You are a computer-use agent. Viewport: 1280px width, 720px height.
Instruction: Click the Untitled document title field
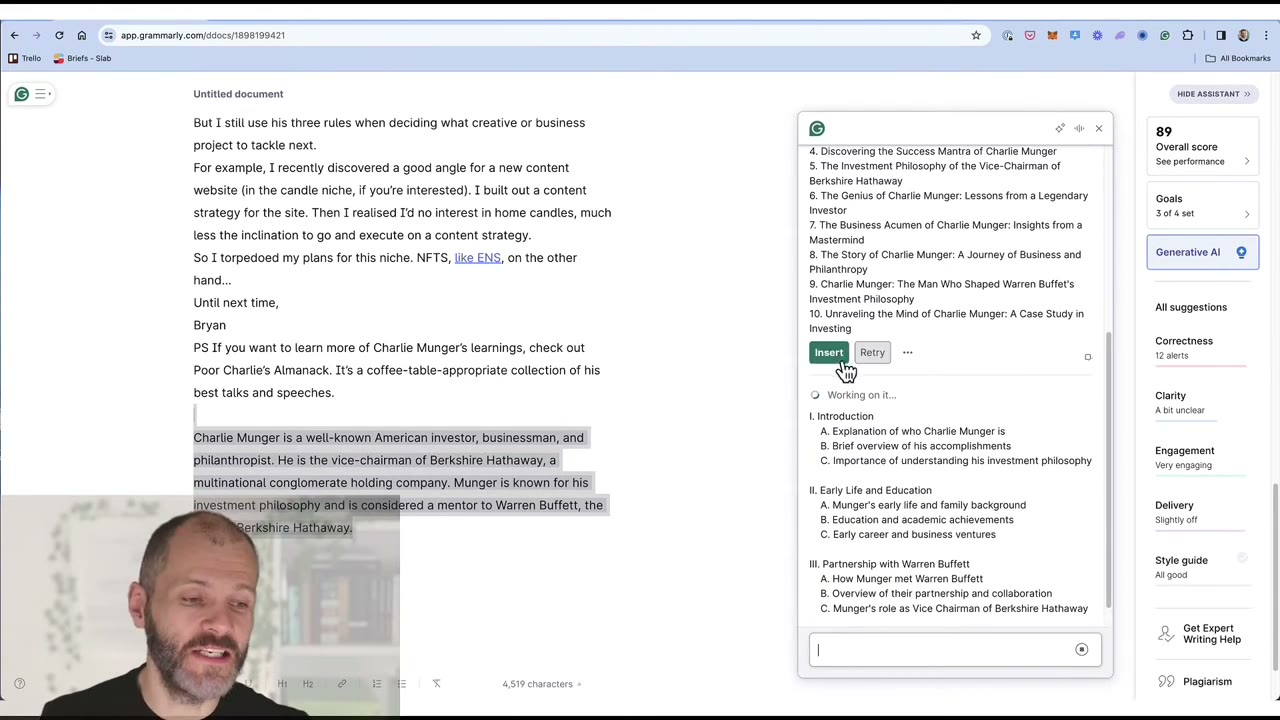click(238, 94)
